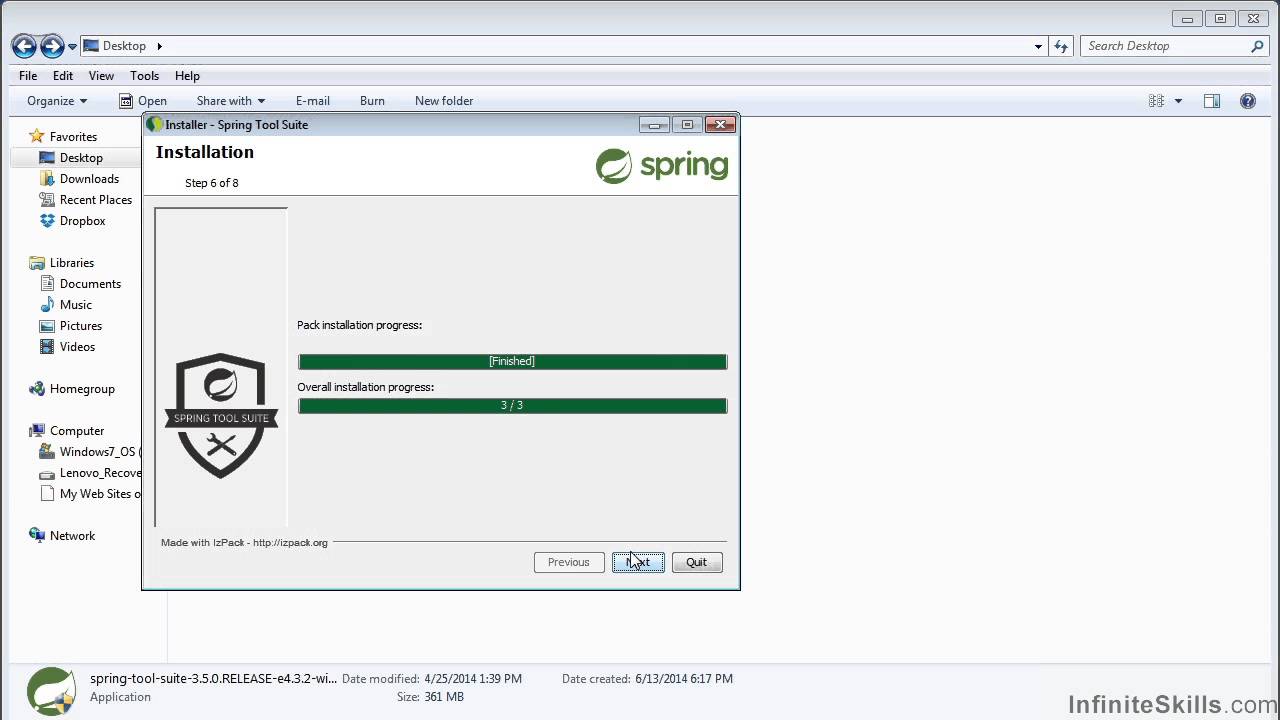
Task: Click the Favorites star icon
Action: (37, 136)
